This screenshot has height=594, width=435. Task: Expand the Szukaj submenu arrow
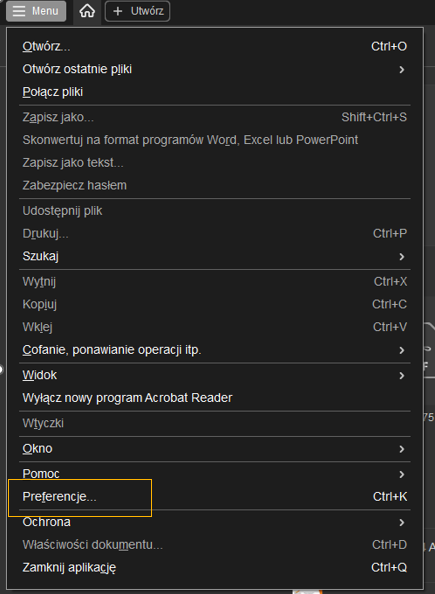402,256
